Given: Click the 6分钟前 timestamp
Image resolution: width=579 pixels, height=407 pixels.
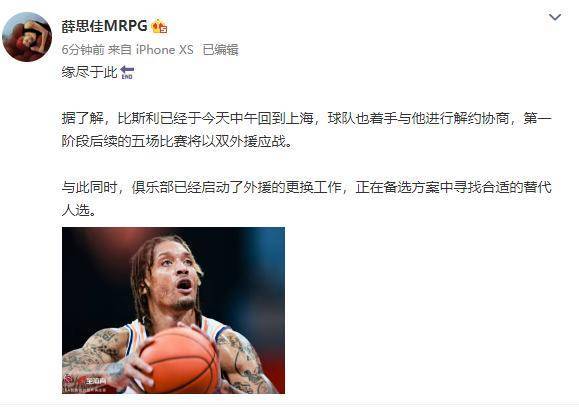Looking at the screenshot, I should [83, 49].
